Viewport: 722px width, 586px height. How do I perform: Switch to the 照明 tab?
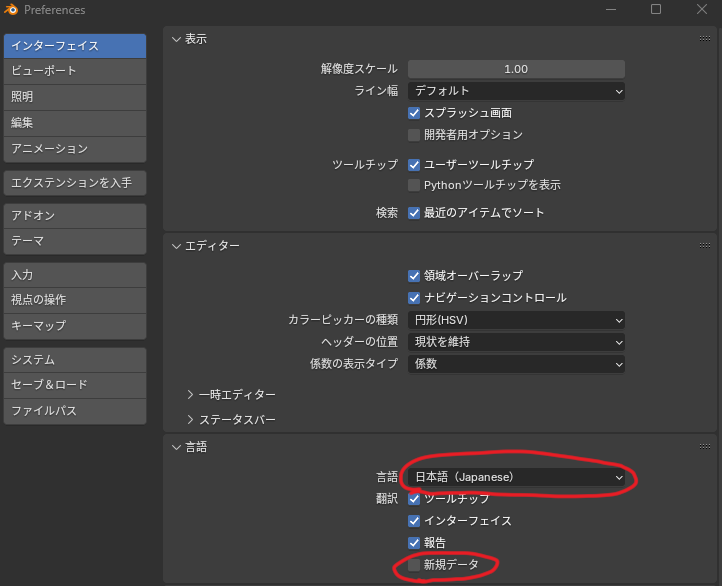pyautogui.click(x=75, y=97)
